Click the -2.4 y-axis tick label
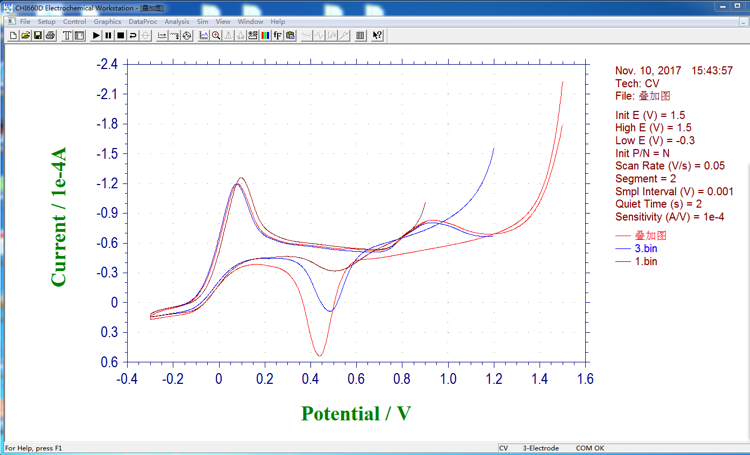 (107, 64)
